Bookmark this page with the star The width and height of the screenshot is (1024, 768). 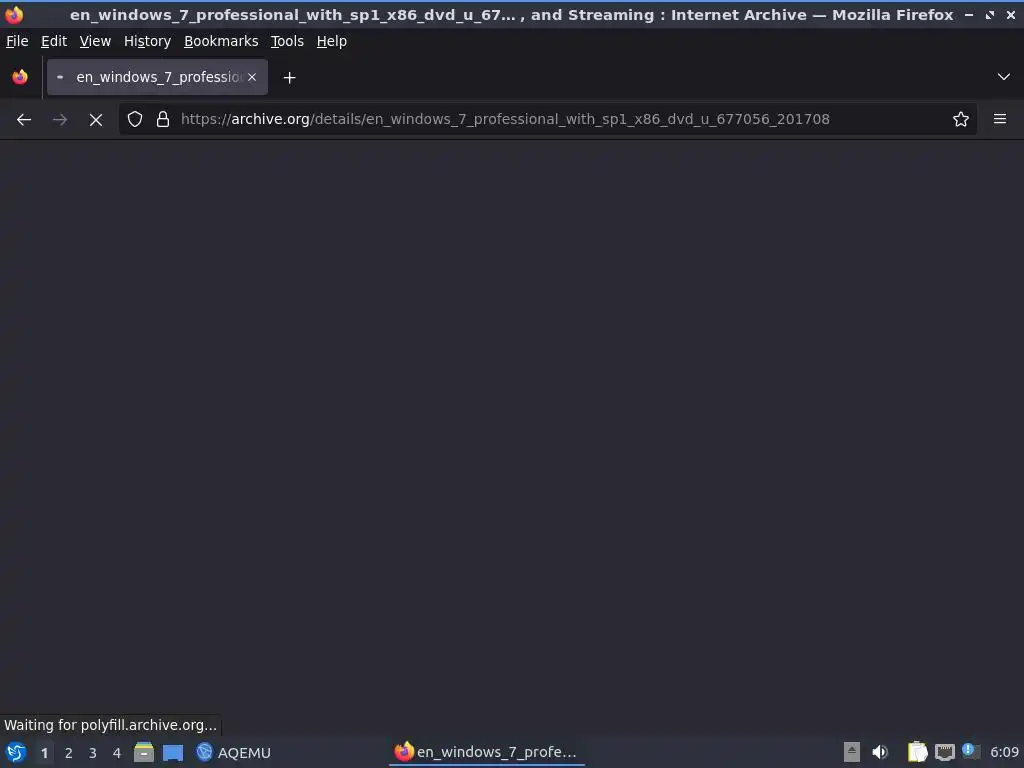[x=961, y=120]
